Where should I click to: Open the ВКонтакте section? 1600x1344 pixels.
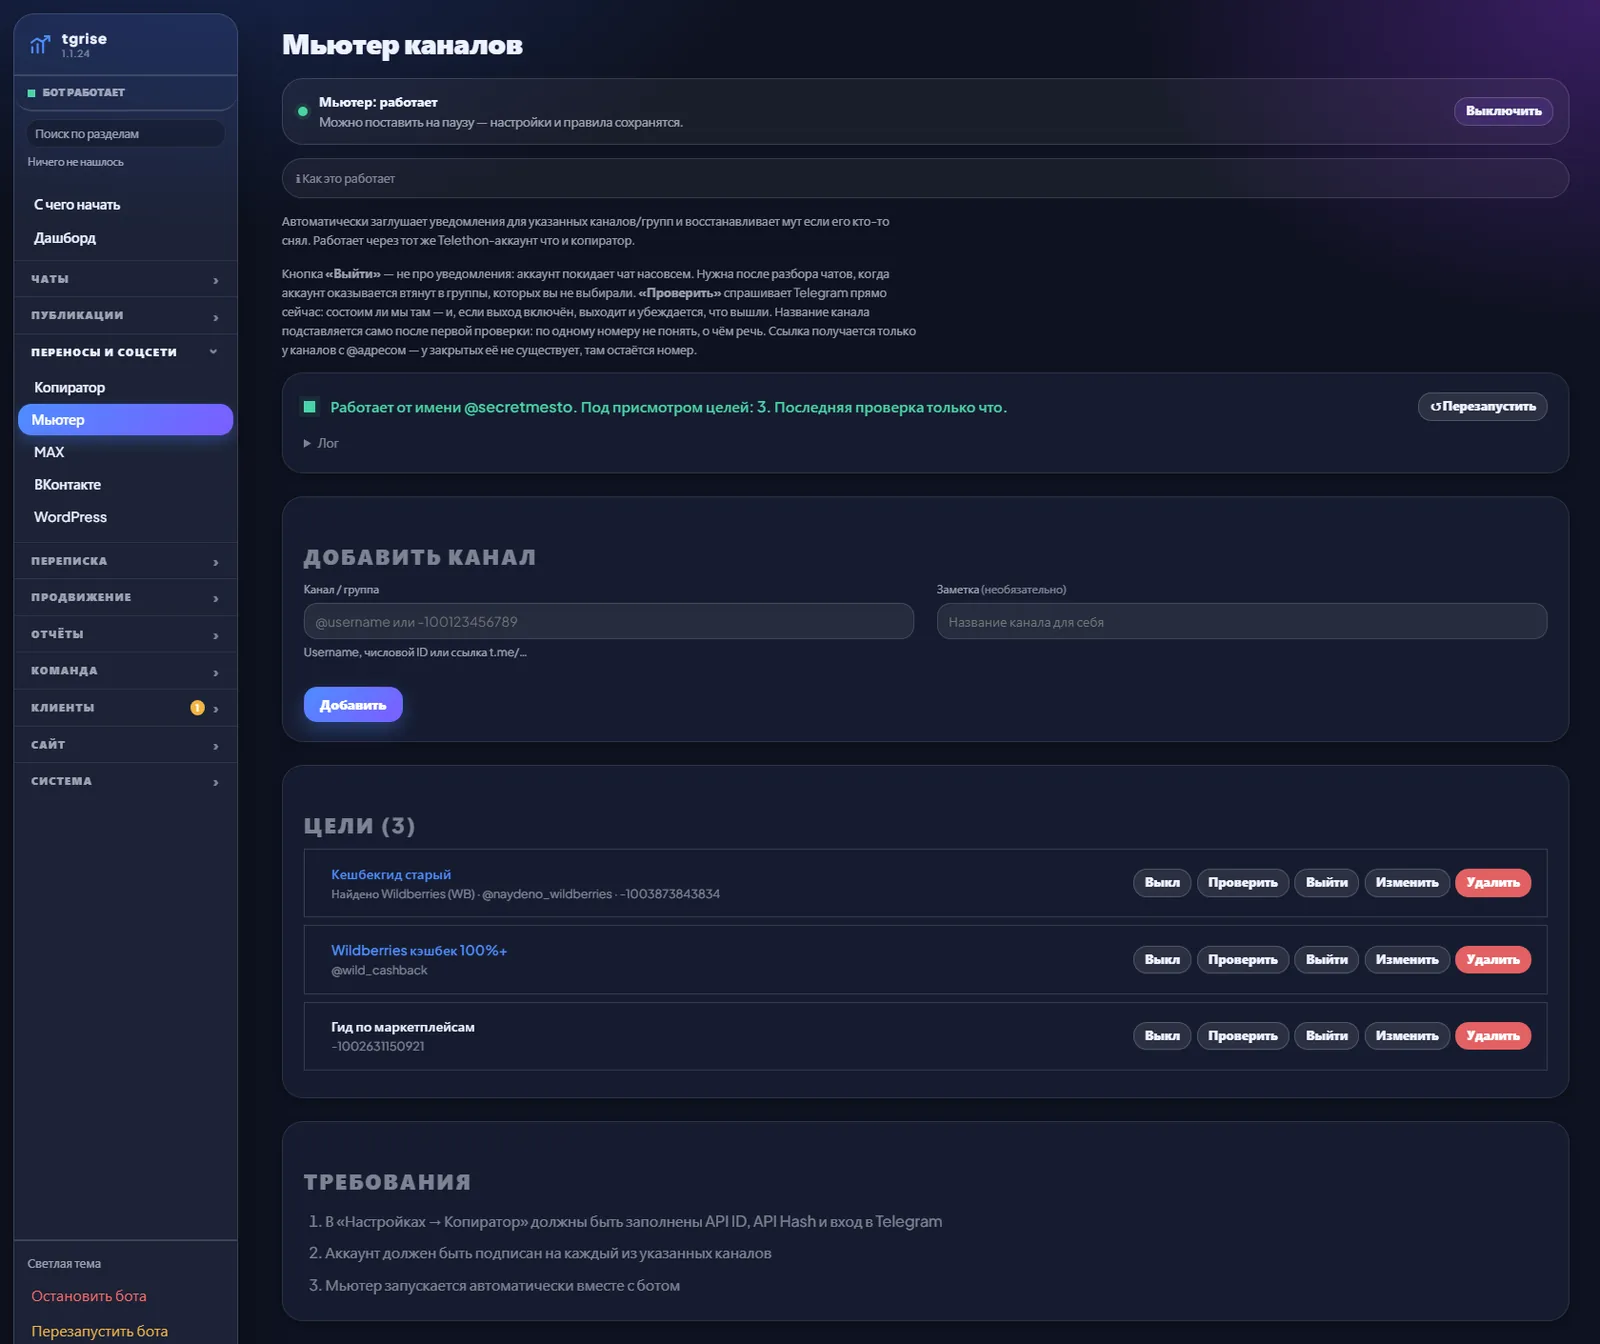[67, 485]
